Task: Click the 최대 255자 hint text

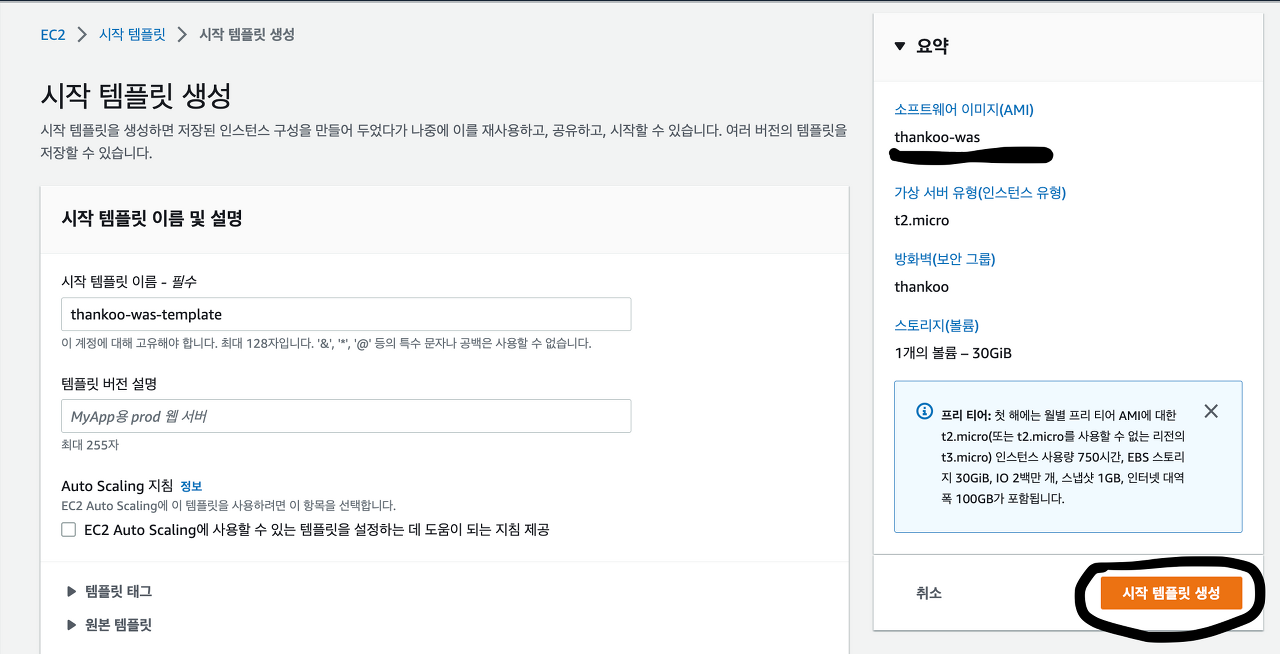Action: coord(90,445)
